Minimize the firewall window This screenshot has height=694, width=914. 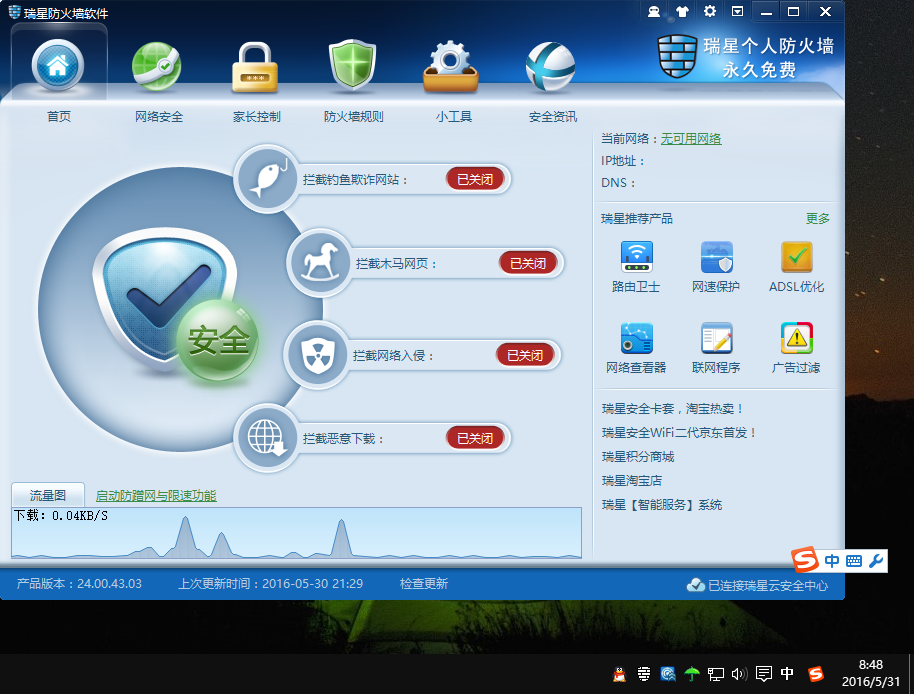pyautogui.click(x=767, y=12)
